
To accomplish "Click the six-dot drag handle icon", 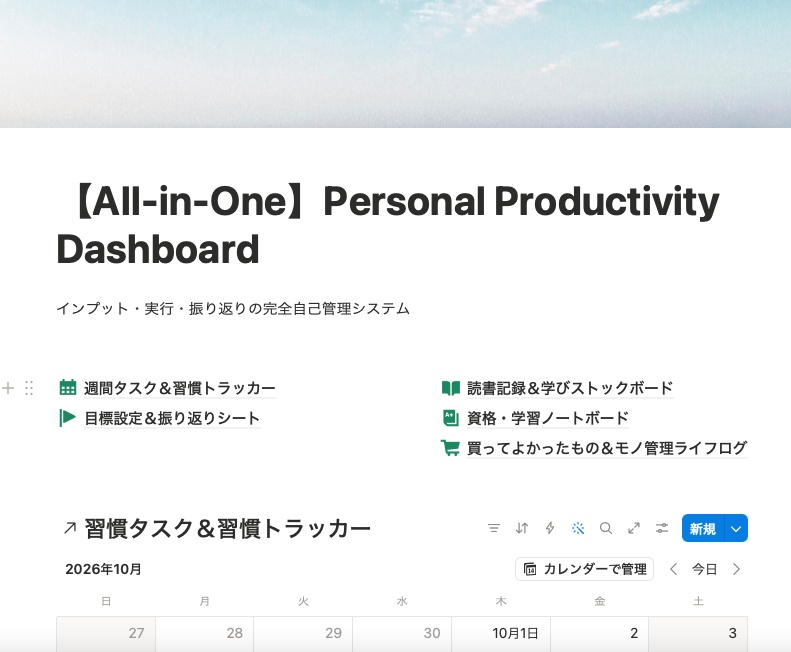I will click(x=29, y=388).
